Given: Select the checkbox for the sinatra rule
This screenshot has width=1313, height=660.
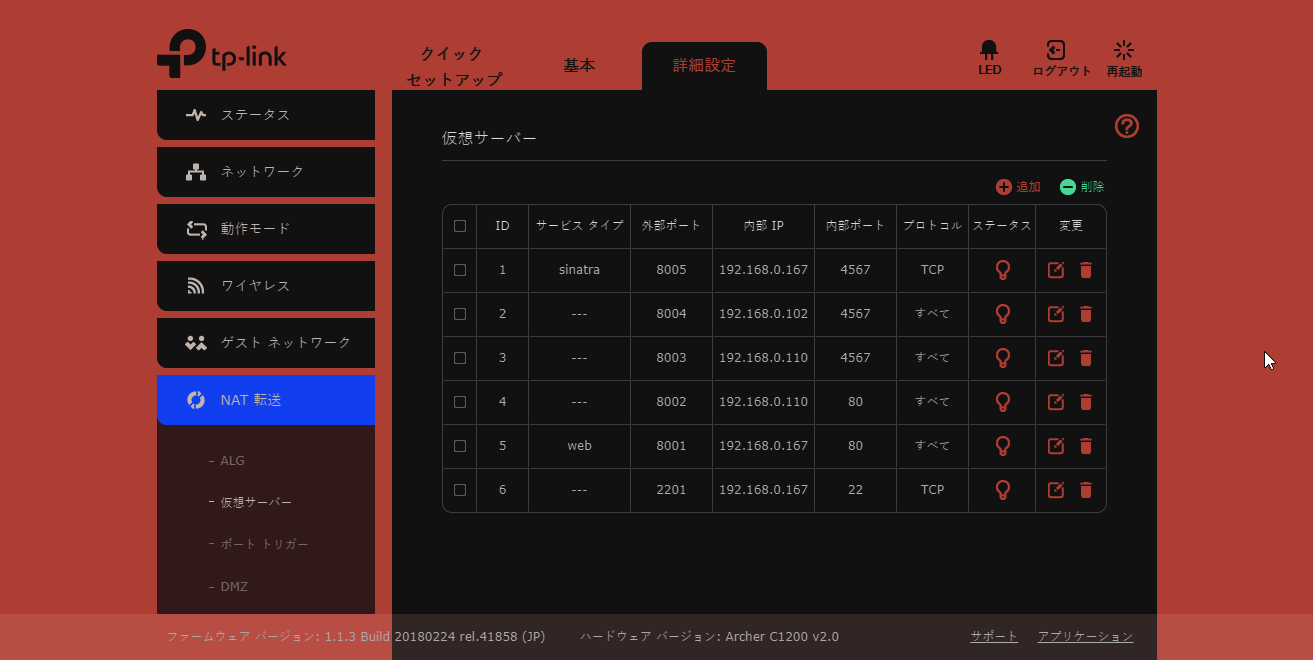Looking at the screenshot, I should (x=459, y=269).
